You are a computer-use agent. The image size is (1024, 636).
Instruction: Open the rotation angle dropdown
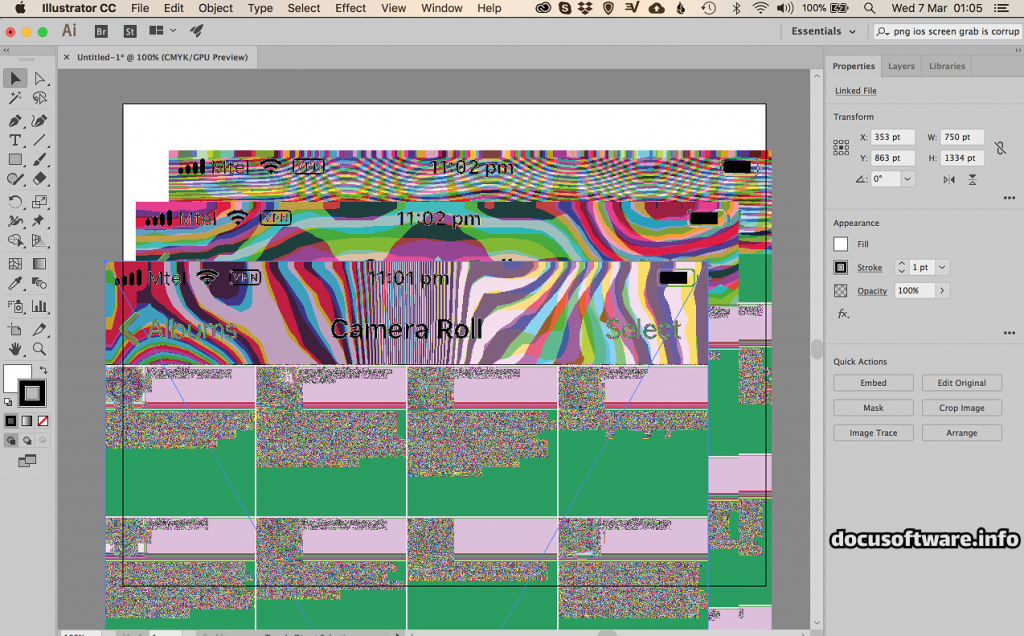(x=907, y=179)
